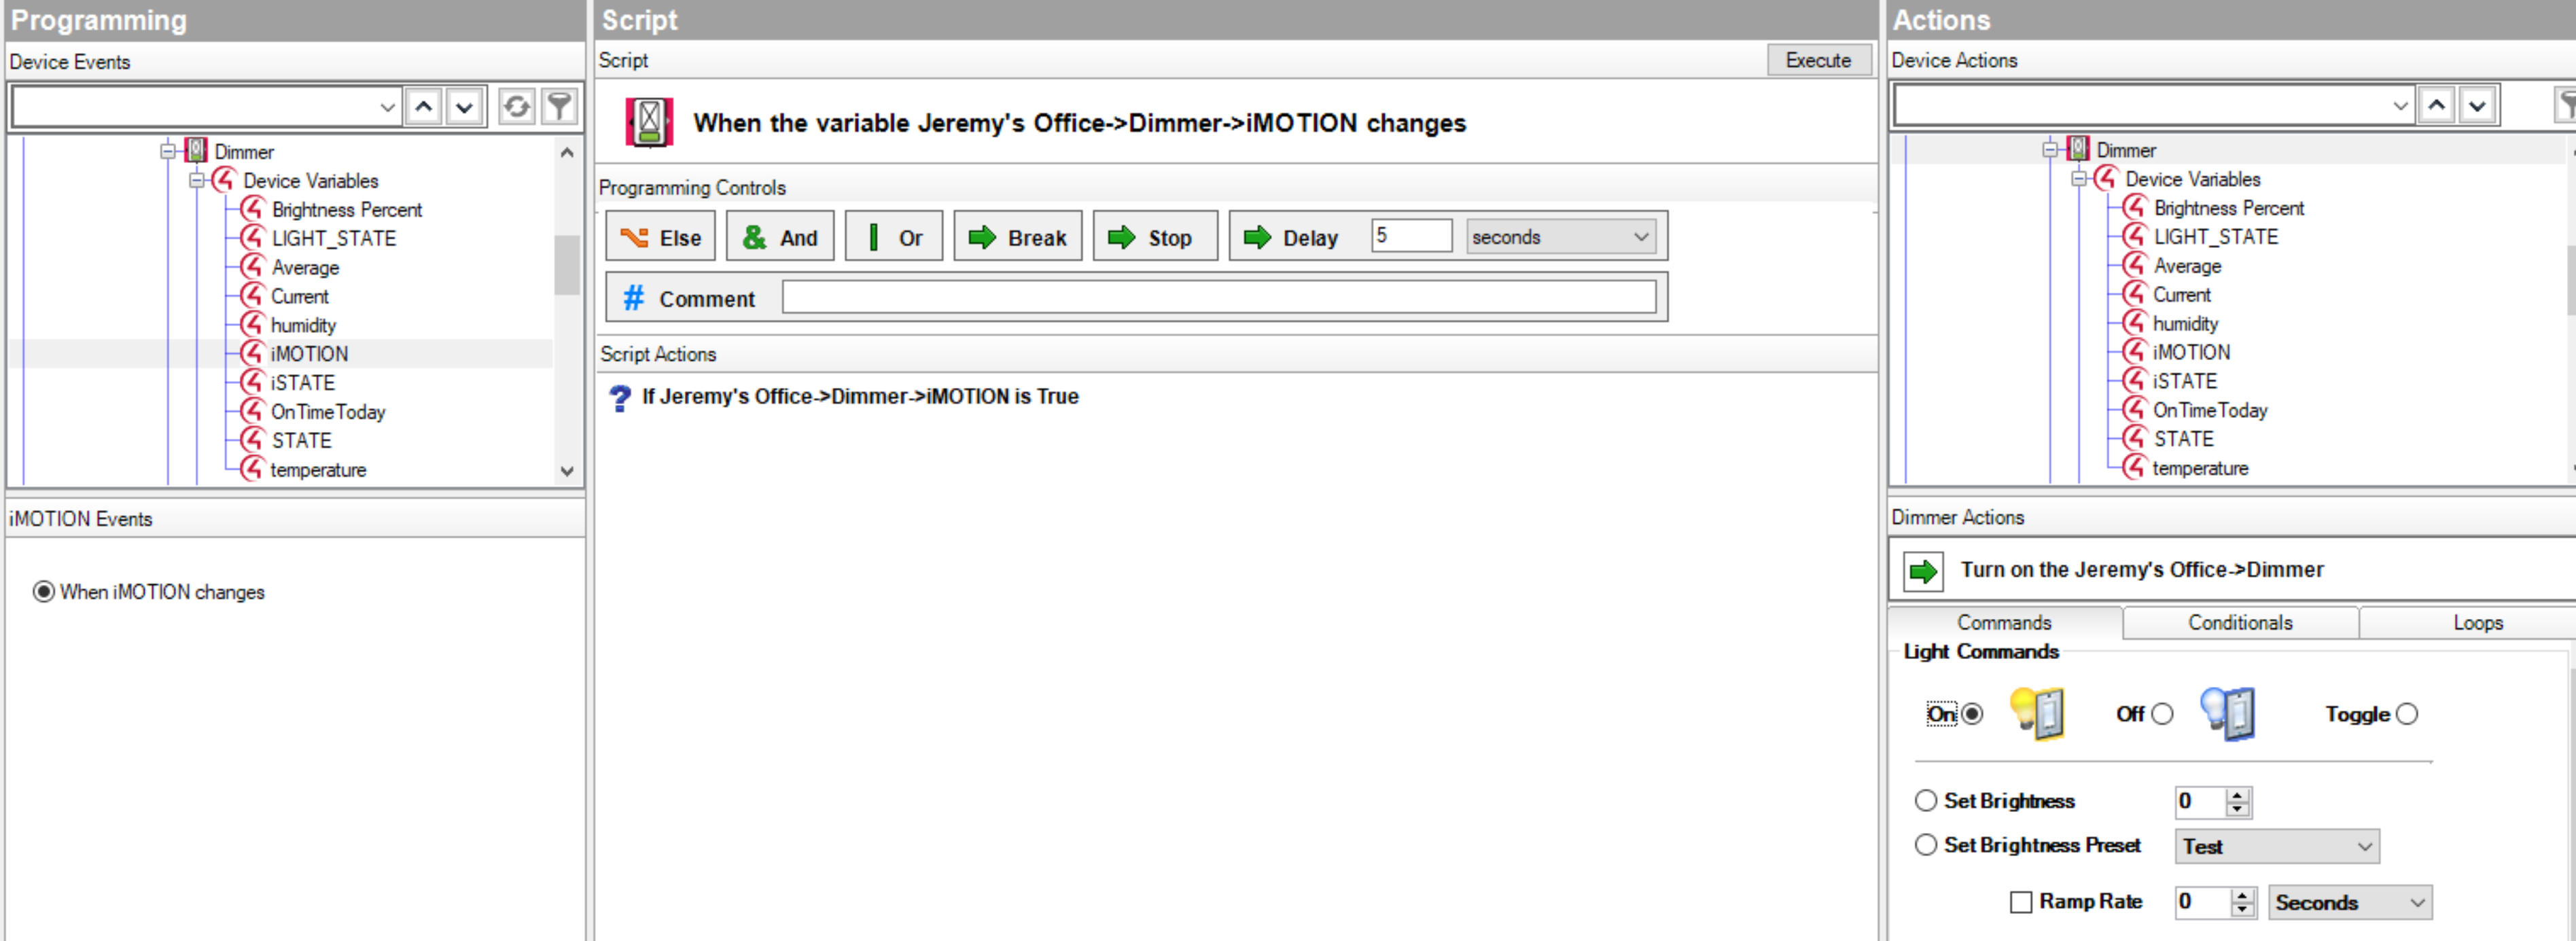Click the down arrow in Device Events toolbar
Image resolution: width=2576 pixels, height=941 pixels.
465,106
